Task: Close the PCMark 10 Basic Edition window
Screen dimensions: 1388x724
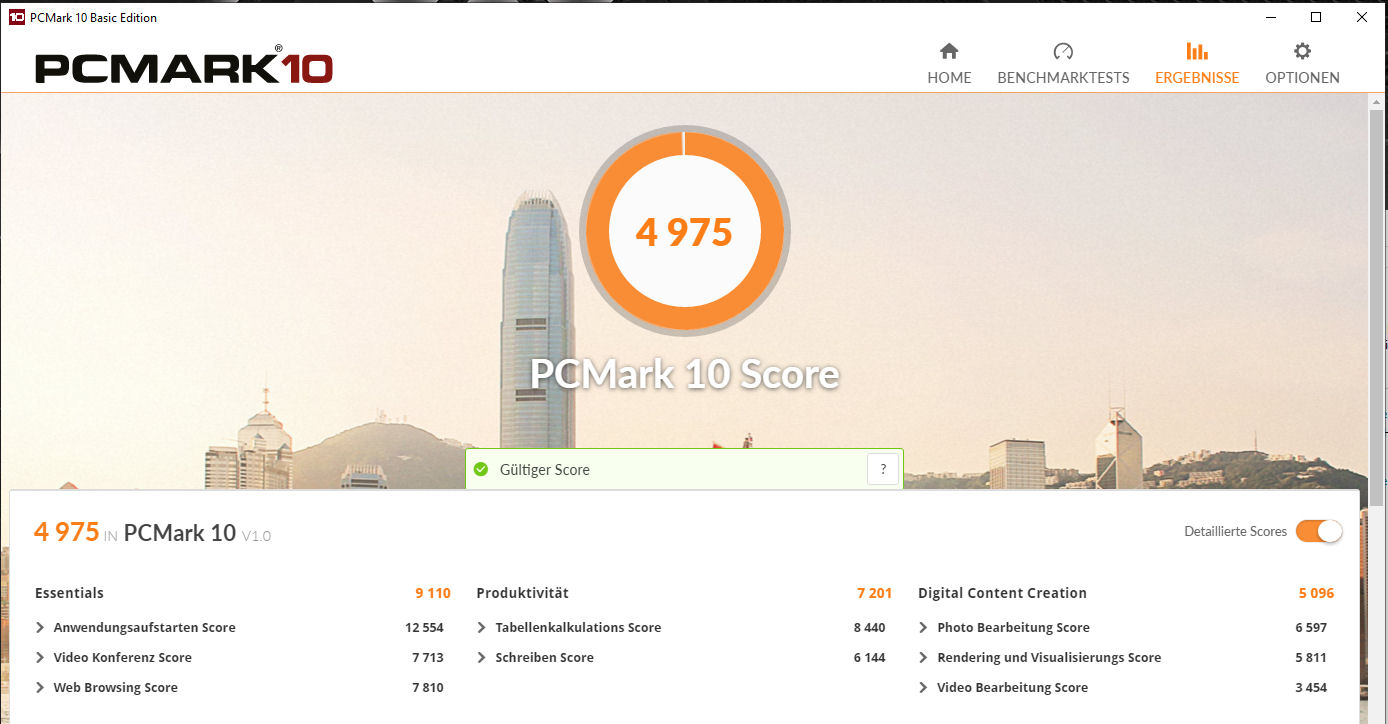Action: pyautogui.click(x=1362, y=17)
